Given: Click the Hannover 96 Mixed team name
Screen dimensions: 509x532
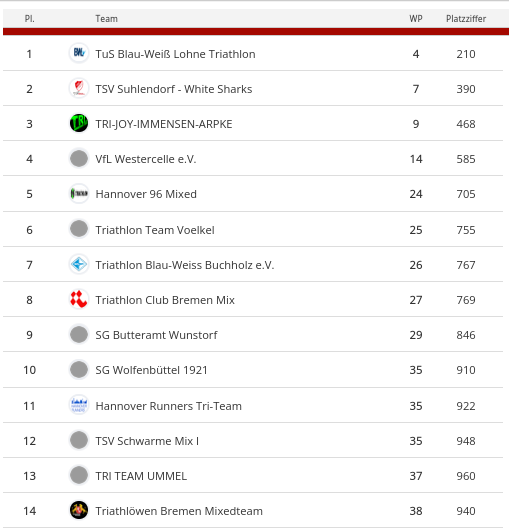Looking at the screenshot, I should coord(146,194).
